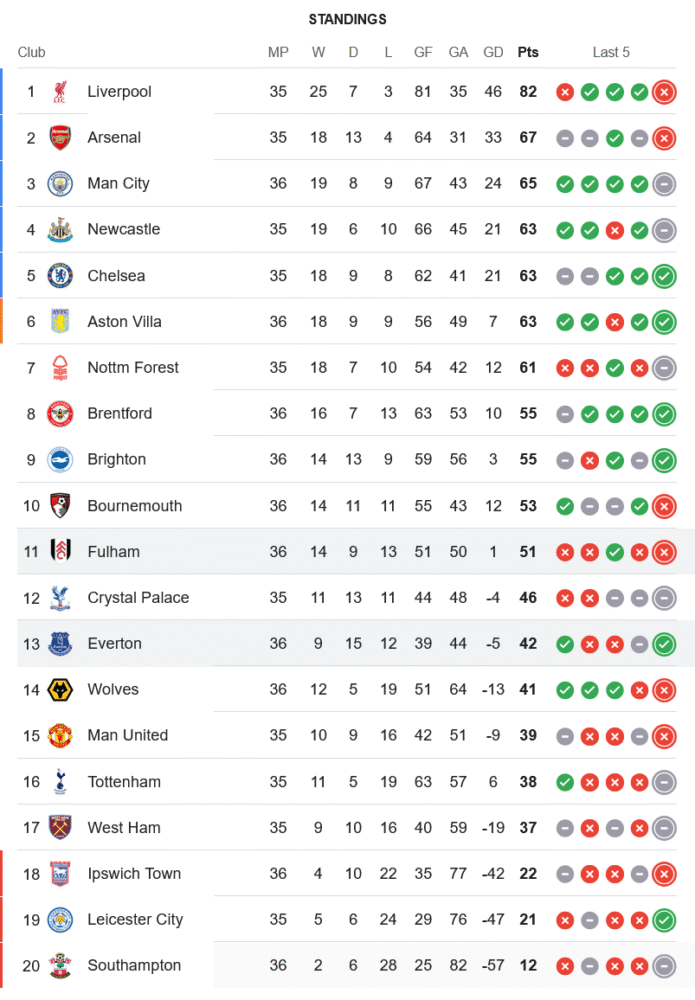Sort standings by Pts column header

point(528,52)
